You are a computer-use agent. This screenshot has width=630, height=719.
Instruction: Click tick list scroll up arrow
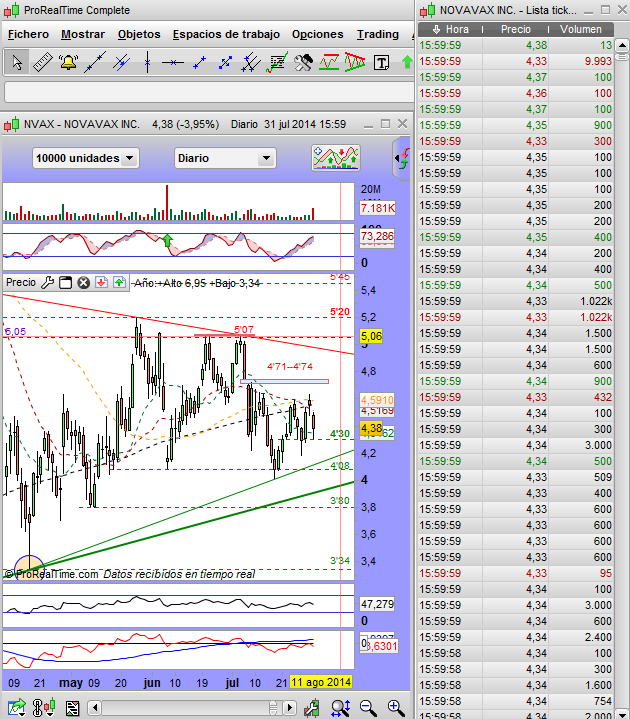(x=622, y=45)
